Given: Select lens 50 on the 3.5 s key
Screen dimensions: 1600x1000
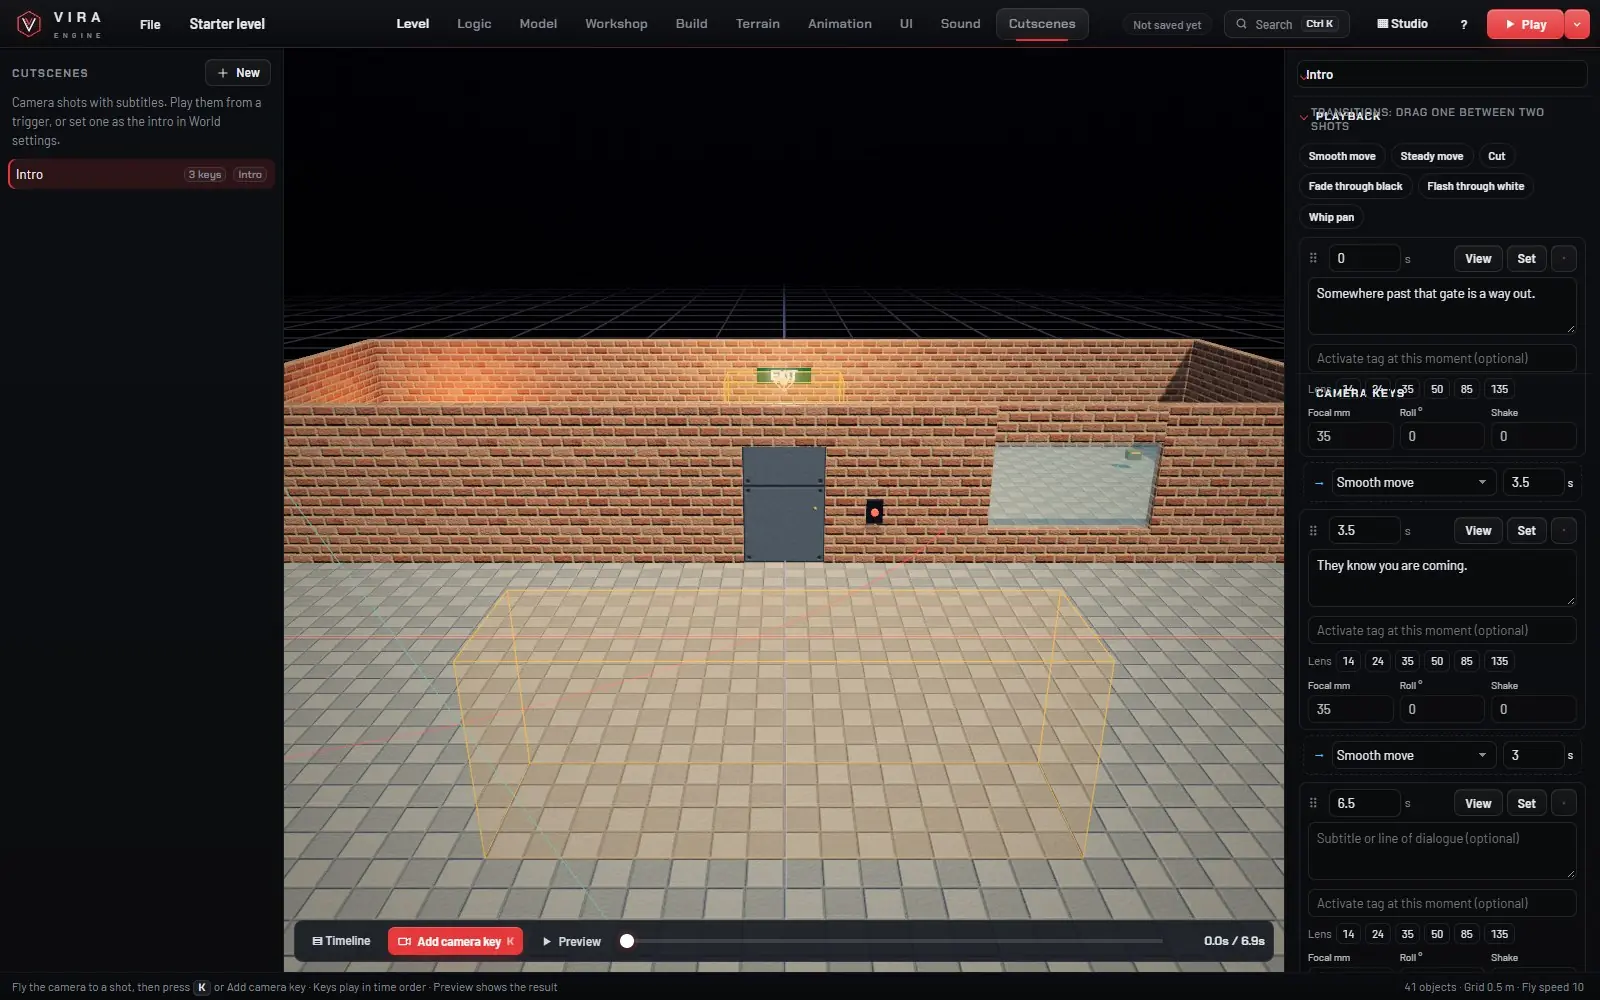Looking at the screenshot, I should click(1437, 661).
